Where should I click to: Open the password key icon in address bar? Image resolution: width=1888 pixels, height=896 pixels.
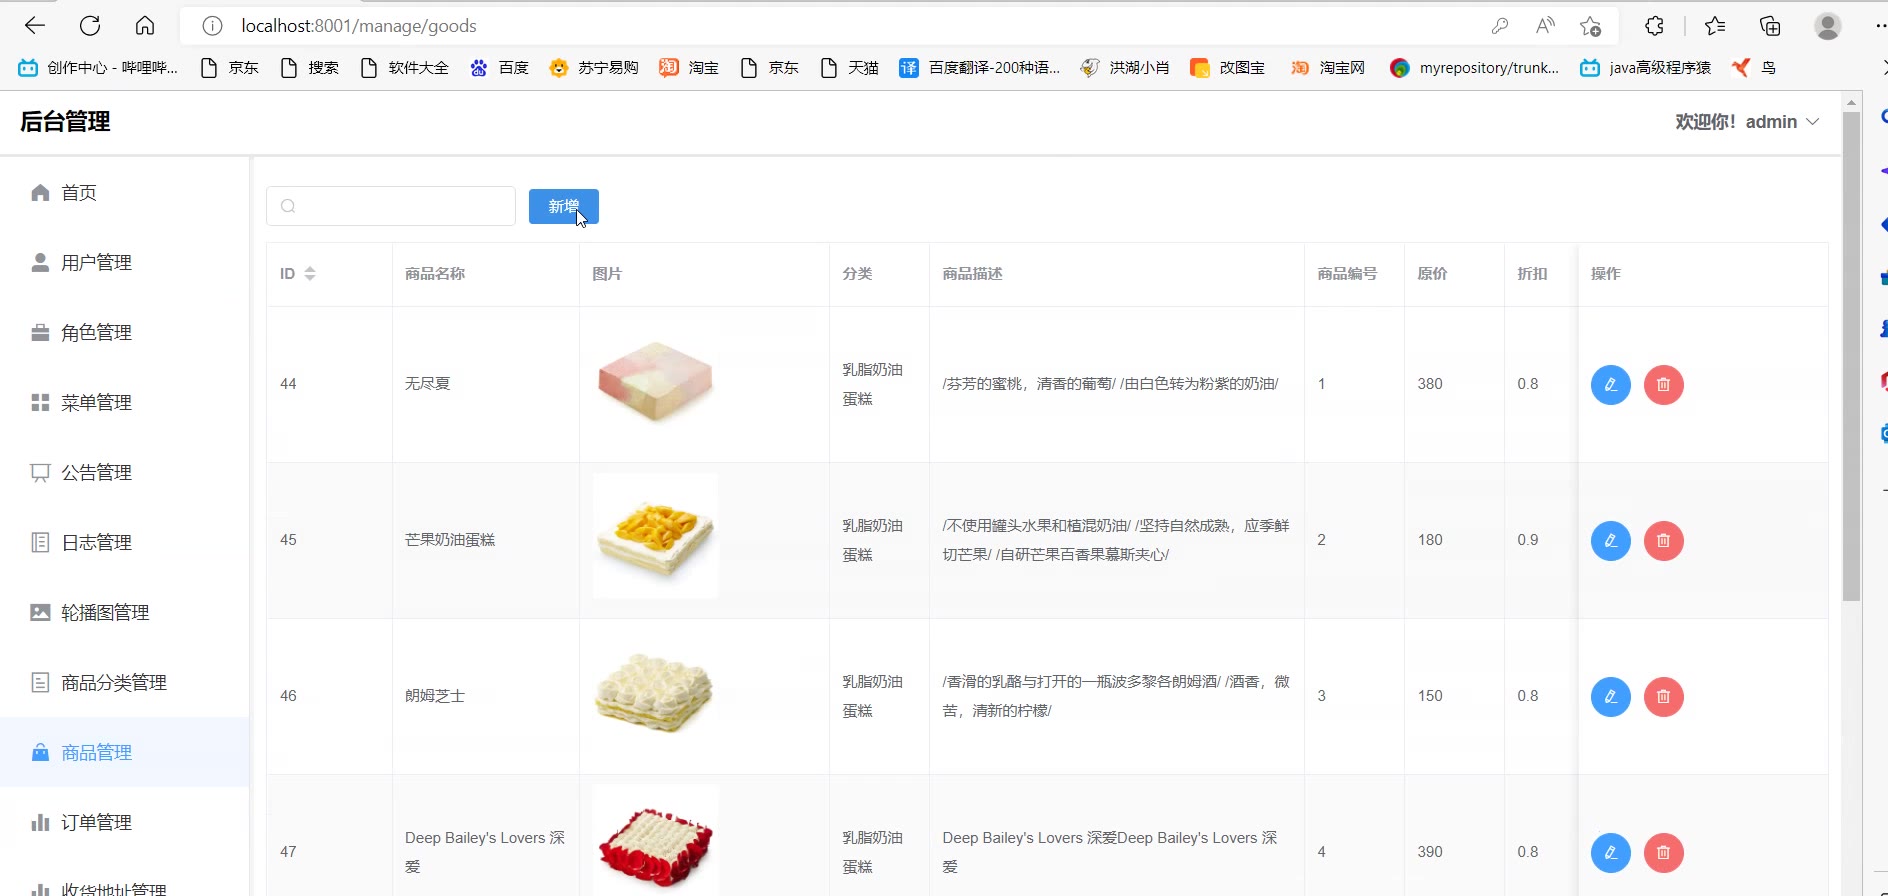[x=1499, y=26]
